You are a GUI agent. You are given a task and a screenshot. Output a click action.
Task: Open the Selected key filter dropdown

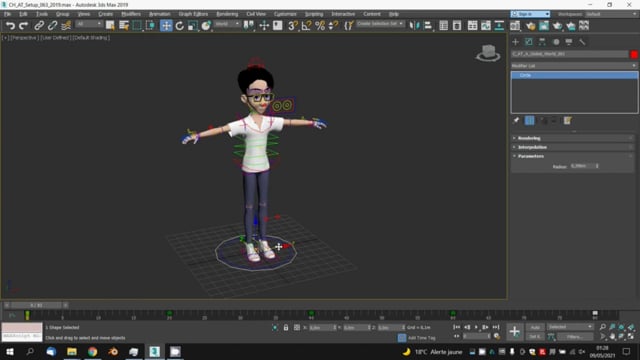point(570,327)
